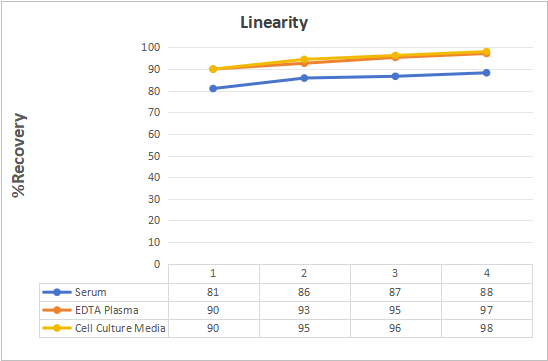548x361 pixels.
Task: Click the EDTA Plasma value 93 cell
Action: coord(304,310)
